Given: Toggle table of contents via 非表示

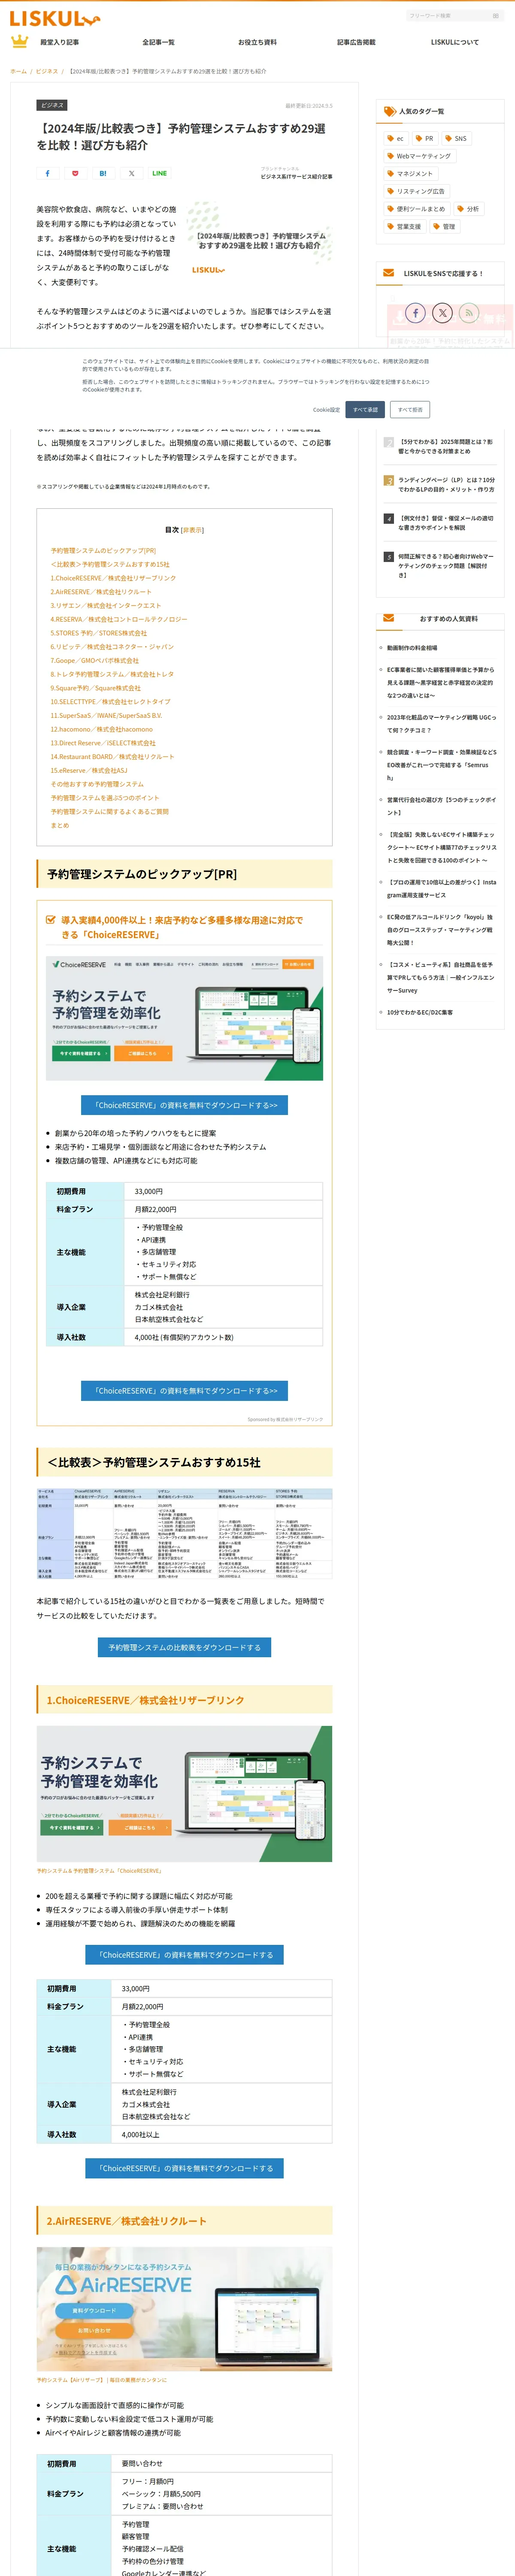Looking at the screenshot, I should tap(192, 530).
